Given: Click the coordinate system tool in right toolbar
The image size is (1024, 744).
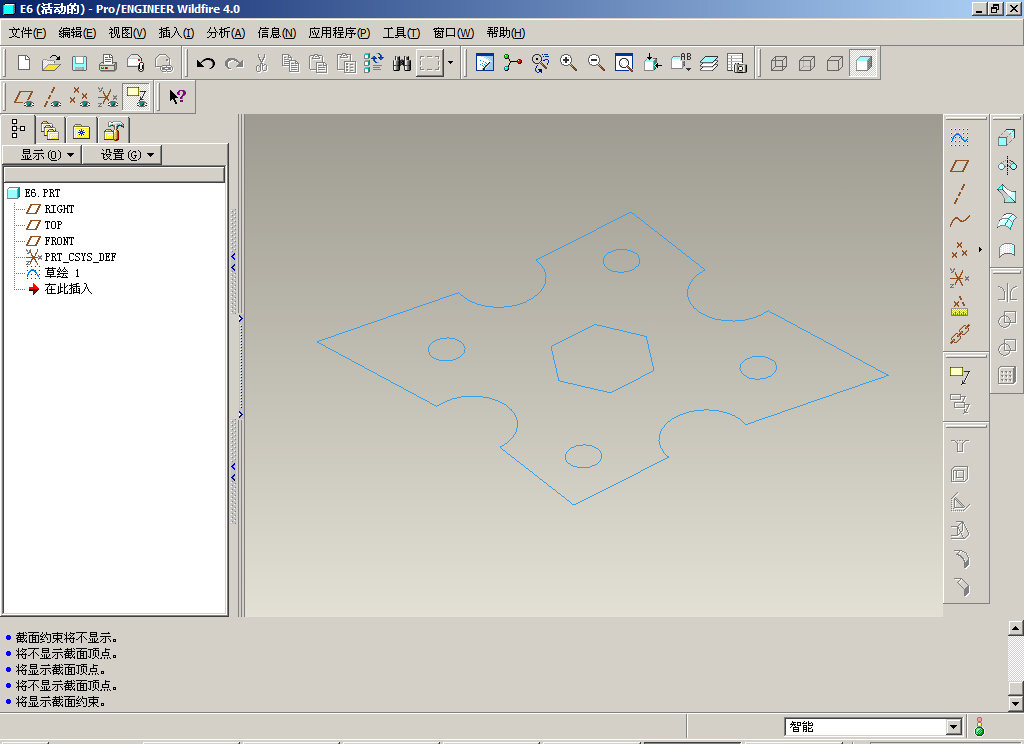Looking at the screenshot, I should 959,278.
